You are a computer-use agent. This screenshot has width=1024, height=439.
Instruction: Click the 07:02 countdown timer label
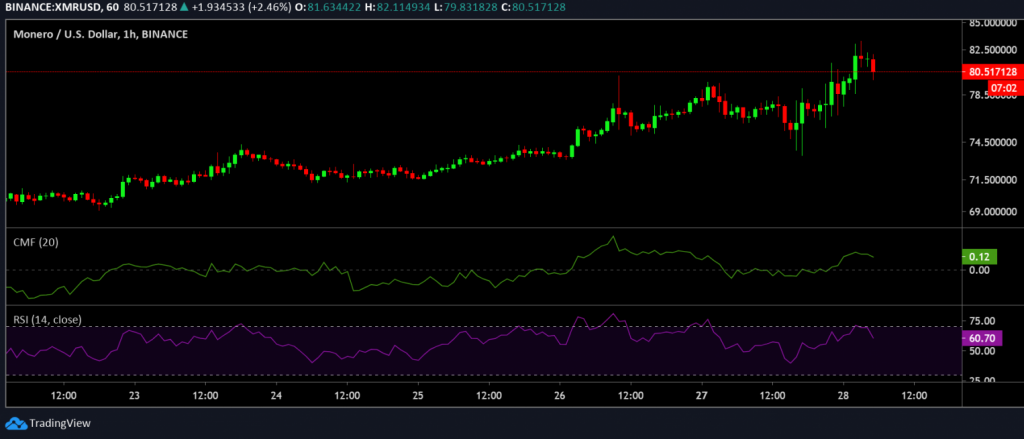coord(1004,86)
